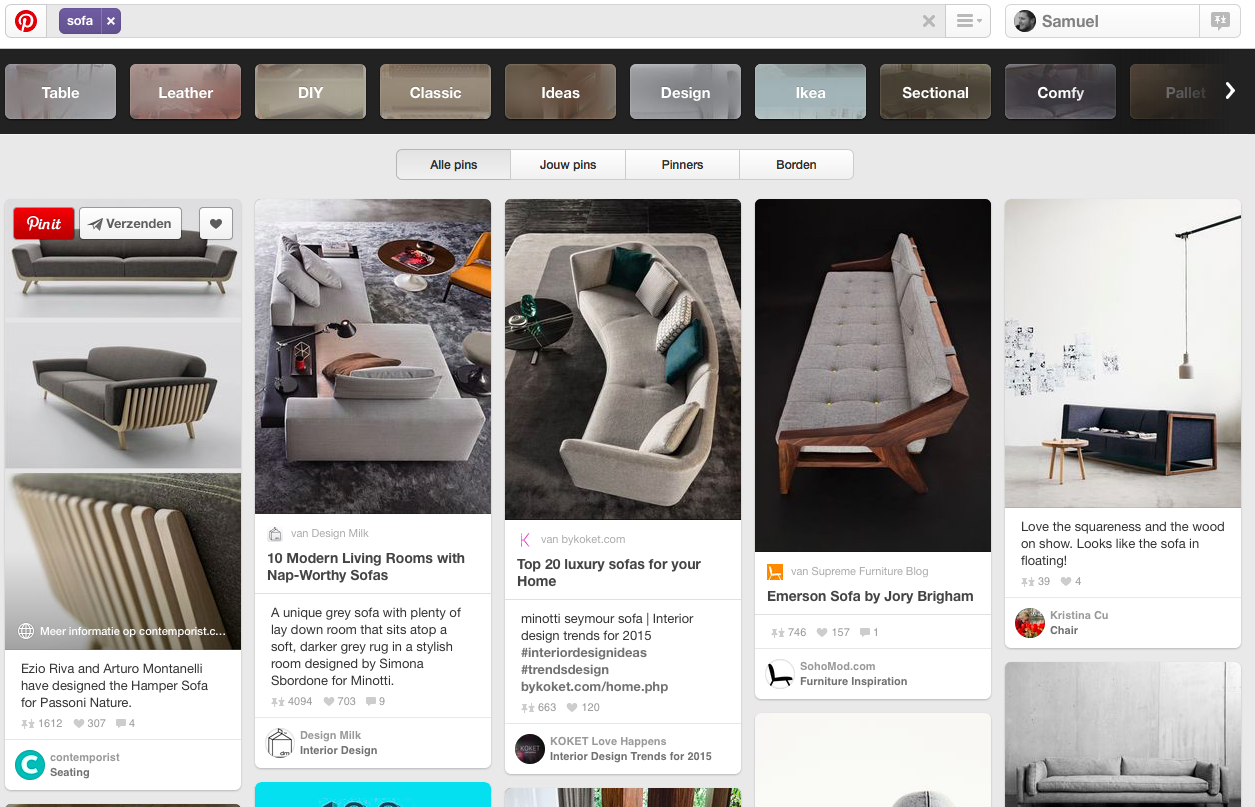Visit van Supreme Furniture Blog source

tap(859, 572)
